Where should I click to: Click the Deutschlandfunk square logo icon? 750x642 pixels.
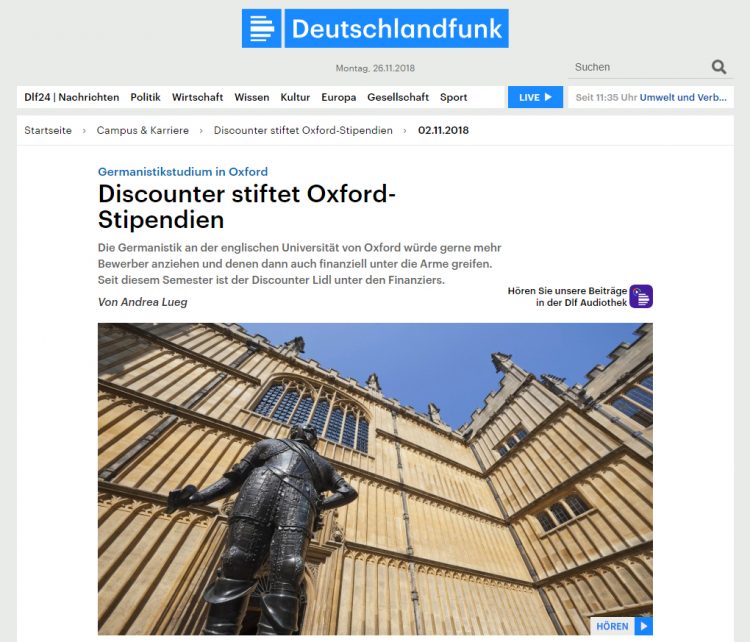[262, 28]
